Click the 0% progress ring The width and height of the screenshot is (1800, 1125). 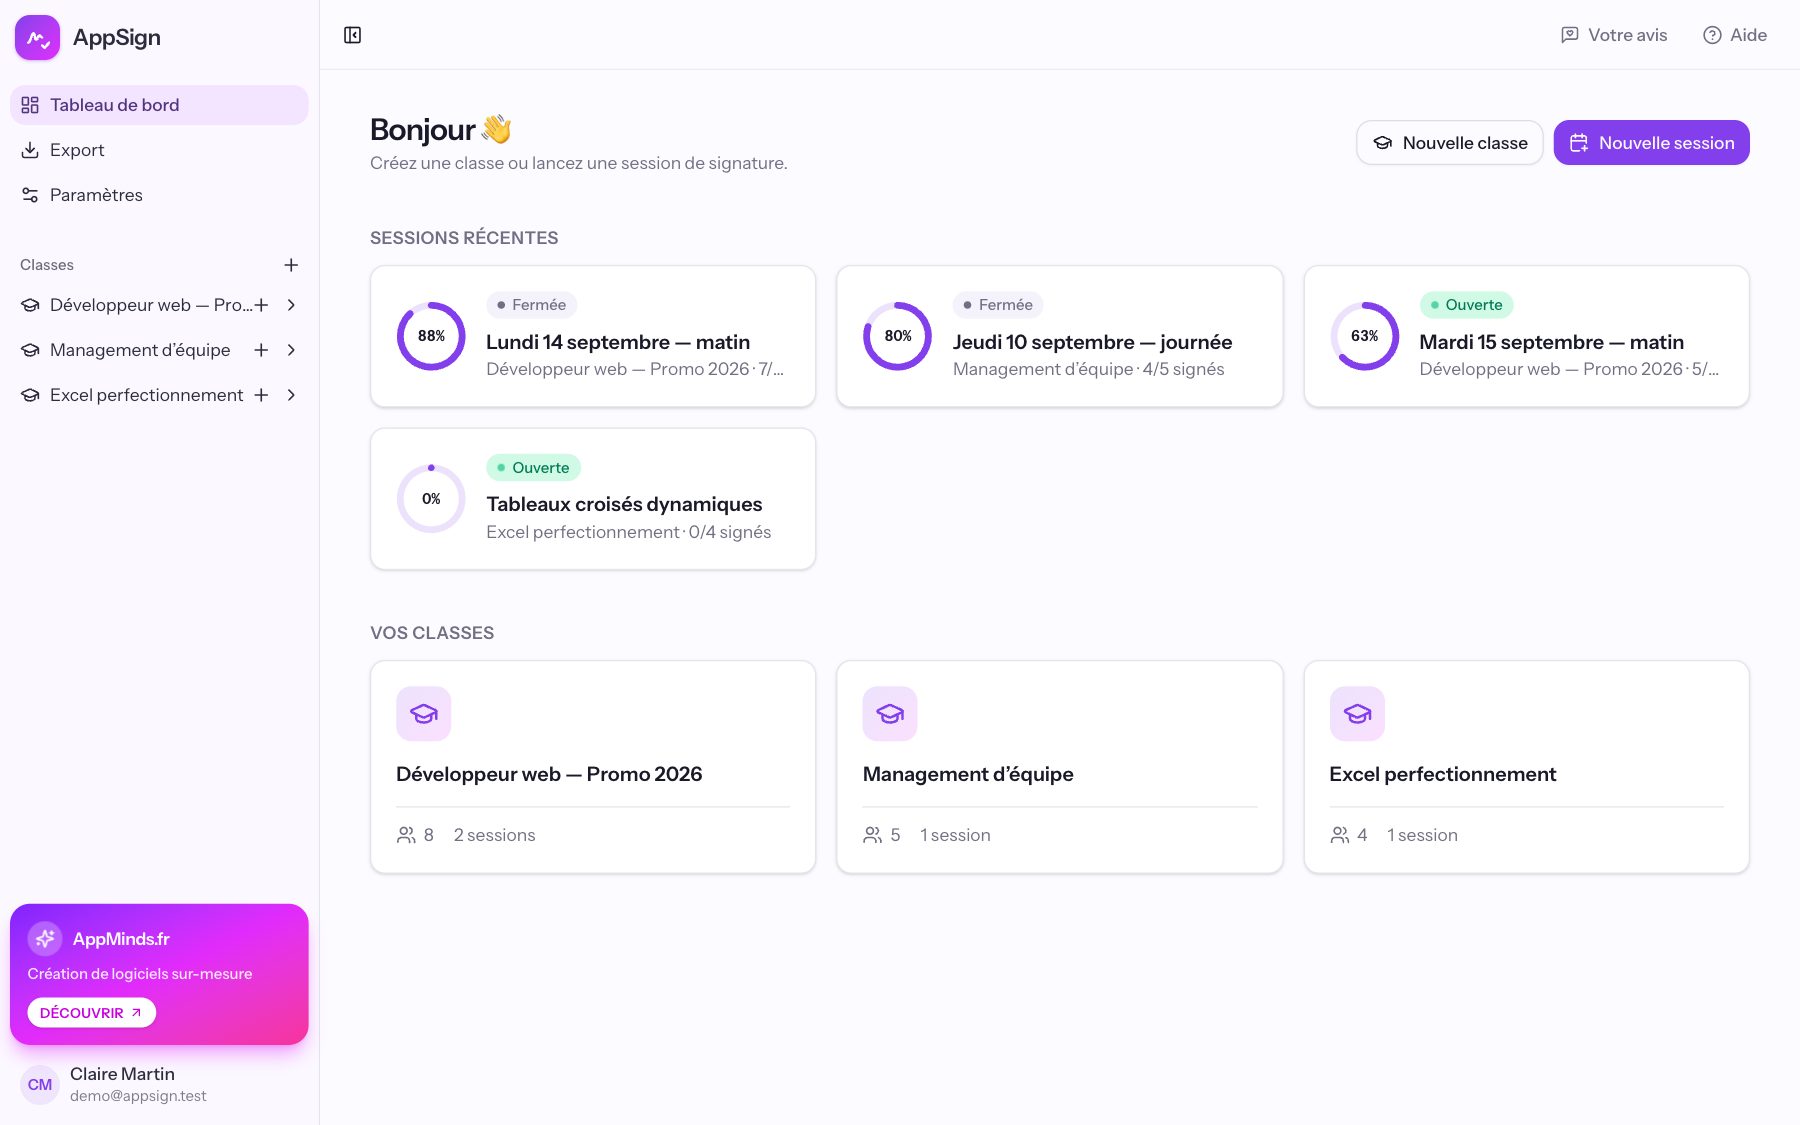click(x=431, y=499)
